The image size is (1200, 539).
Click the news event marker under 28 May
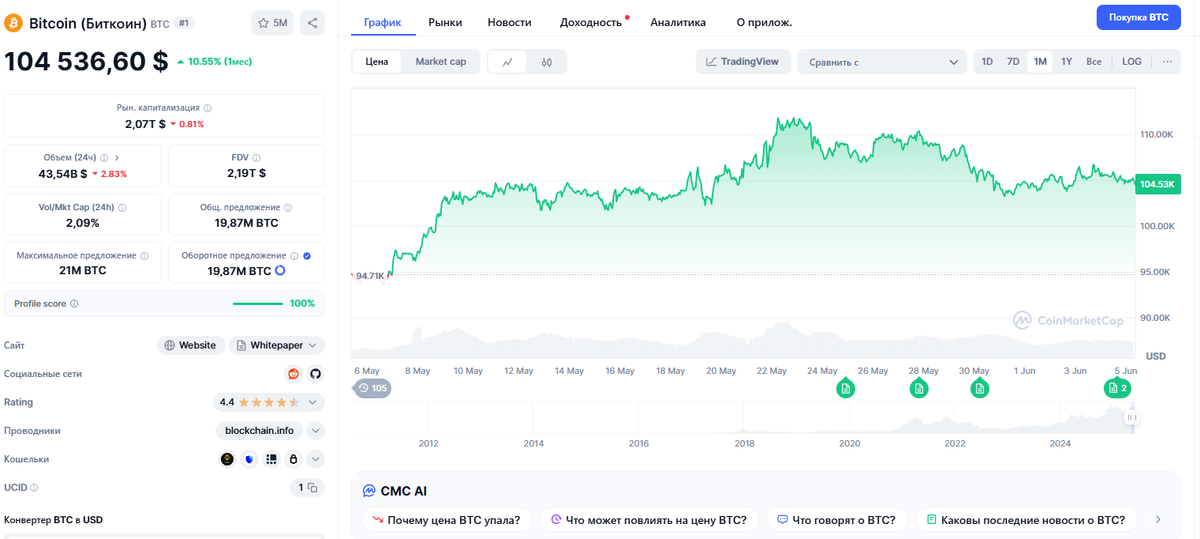918,388
